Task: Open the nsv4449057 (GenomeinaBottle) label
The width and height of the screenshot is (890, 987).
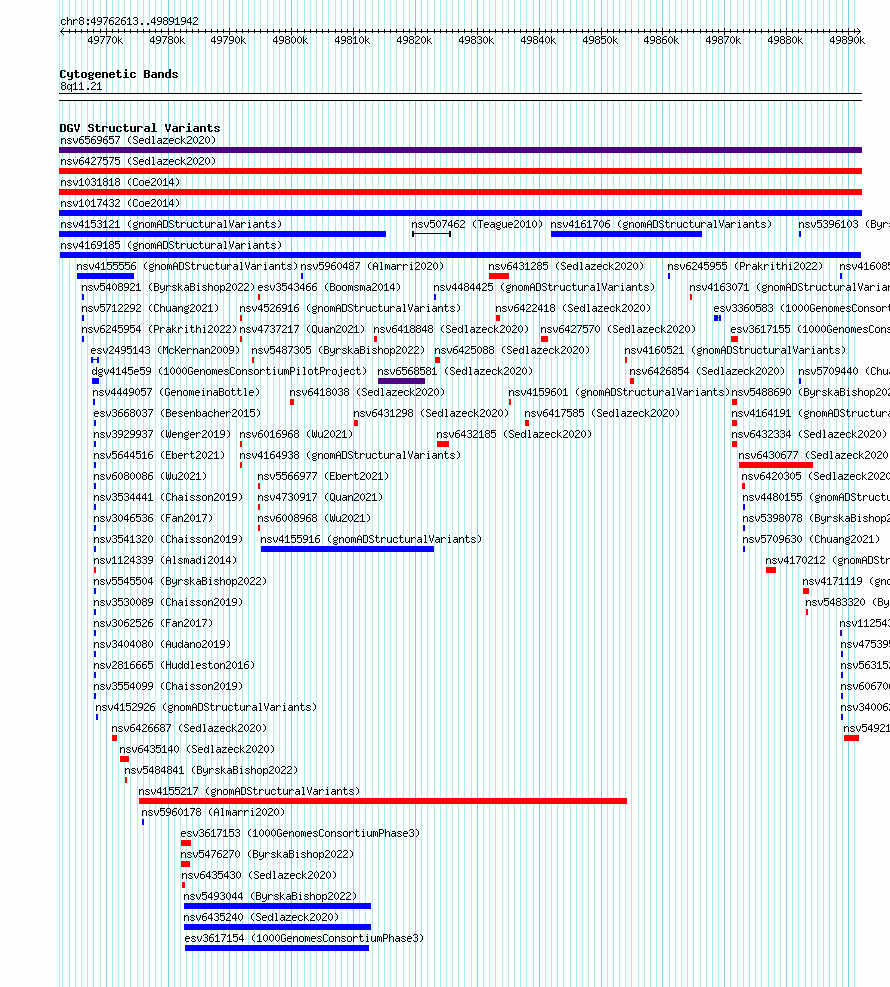Action: (x=176, y=392)
